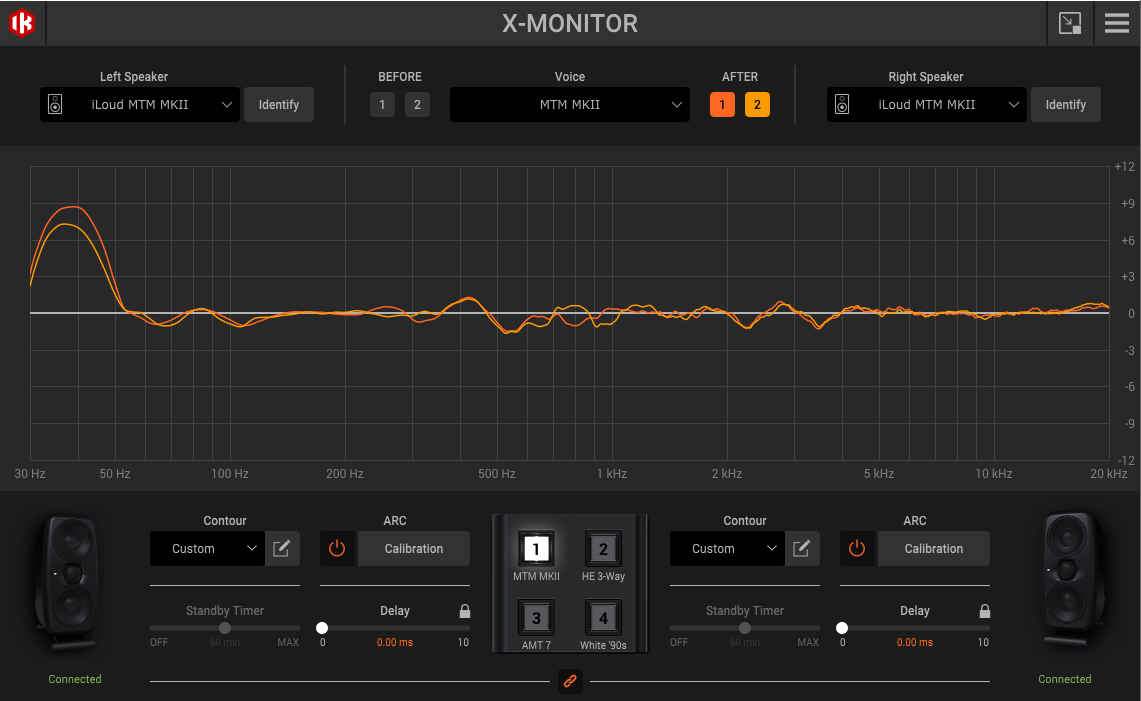Start left ARC Calibration
1141x701 pixels.
pyautogui.click(x=413, y=548)
